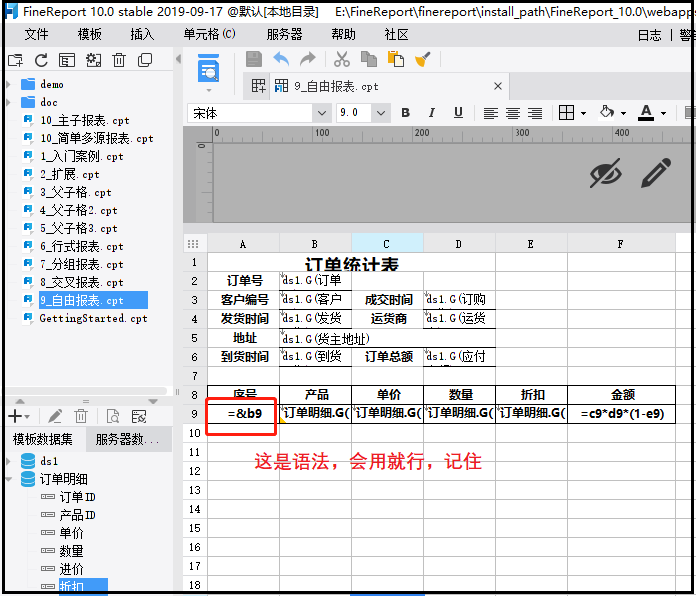
Task: Preview the dataset data icon
Action: click(x=113, y=416)
